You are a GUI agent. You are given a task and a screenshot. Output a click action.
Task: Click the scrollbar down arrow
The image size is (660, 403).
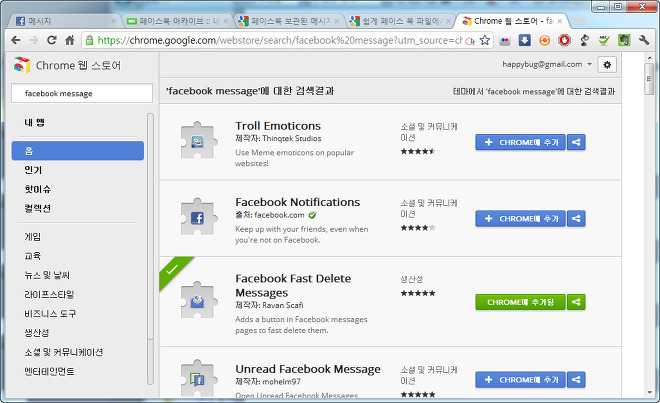tap(649, 392)
